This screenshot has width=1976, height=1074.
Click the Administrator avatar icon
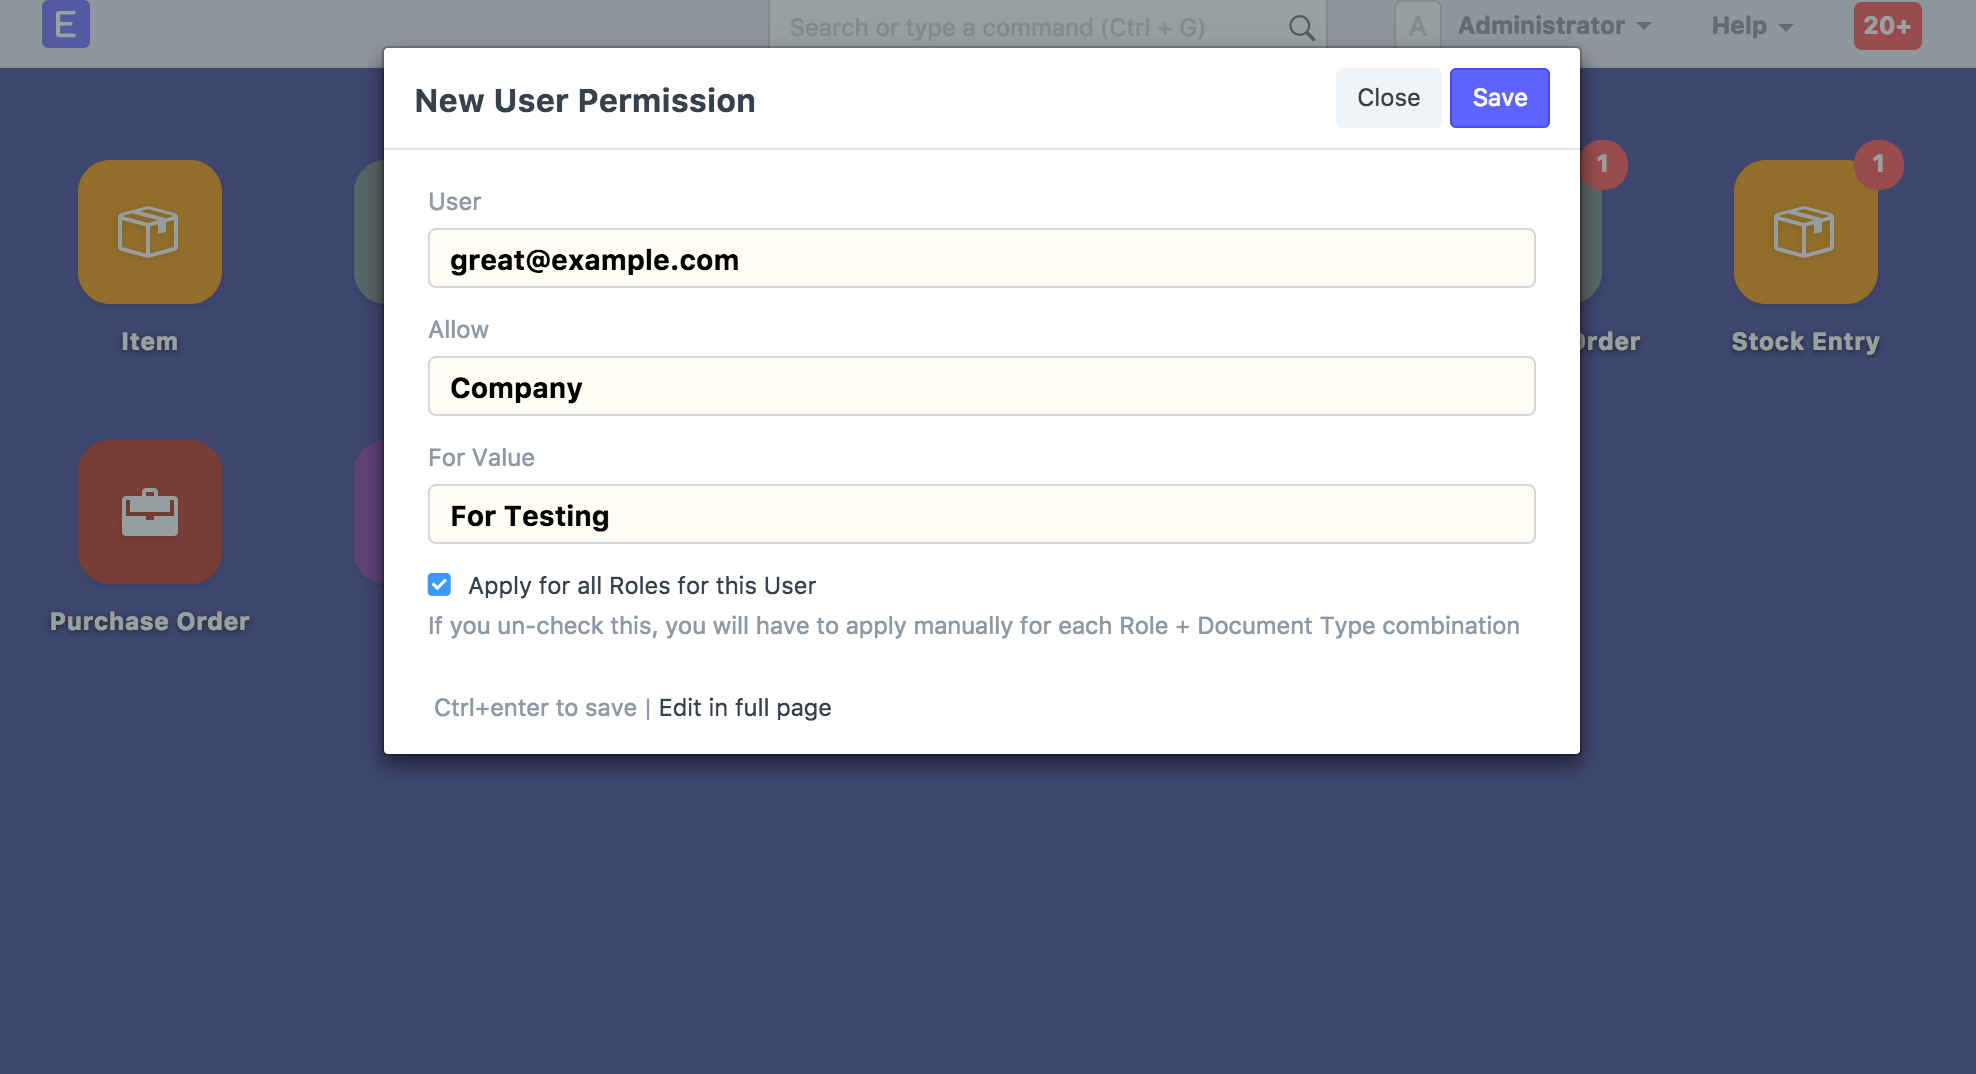coord(1417,26)
